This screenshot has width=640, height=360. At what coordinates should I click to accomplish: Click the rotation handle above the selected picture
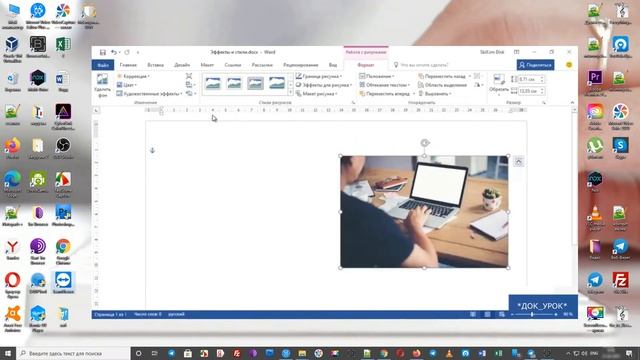pos(424,143)
